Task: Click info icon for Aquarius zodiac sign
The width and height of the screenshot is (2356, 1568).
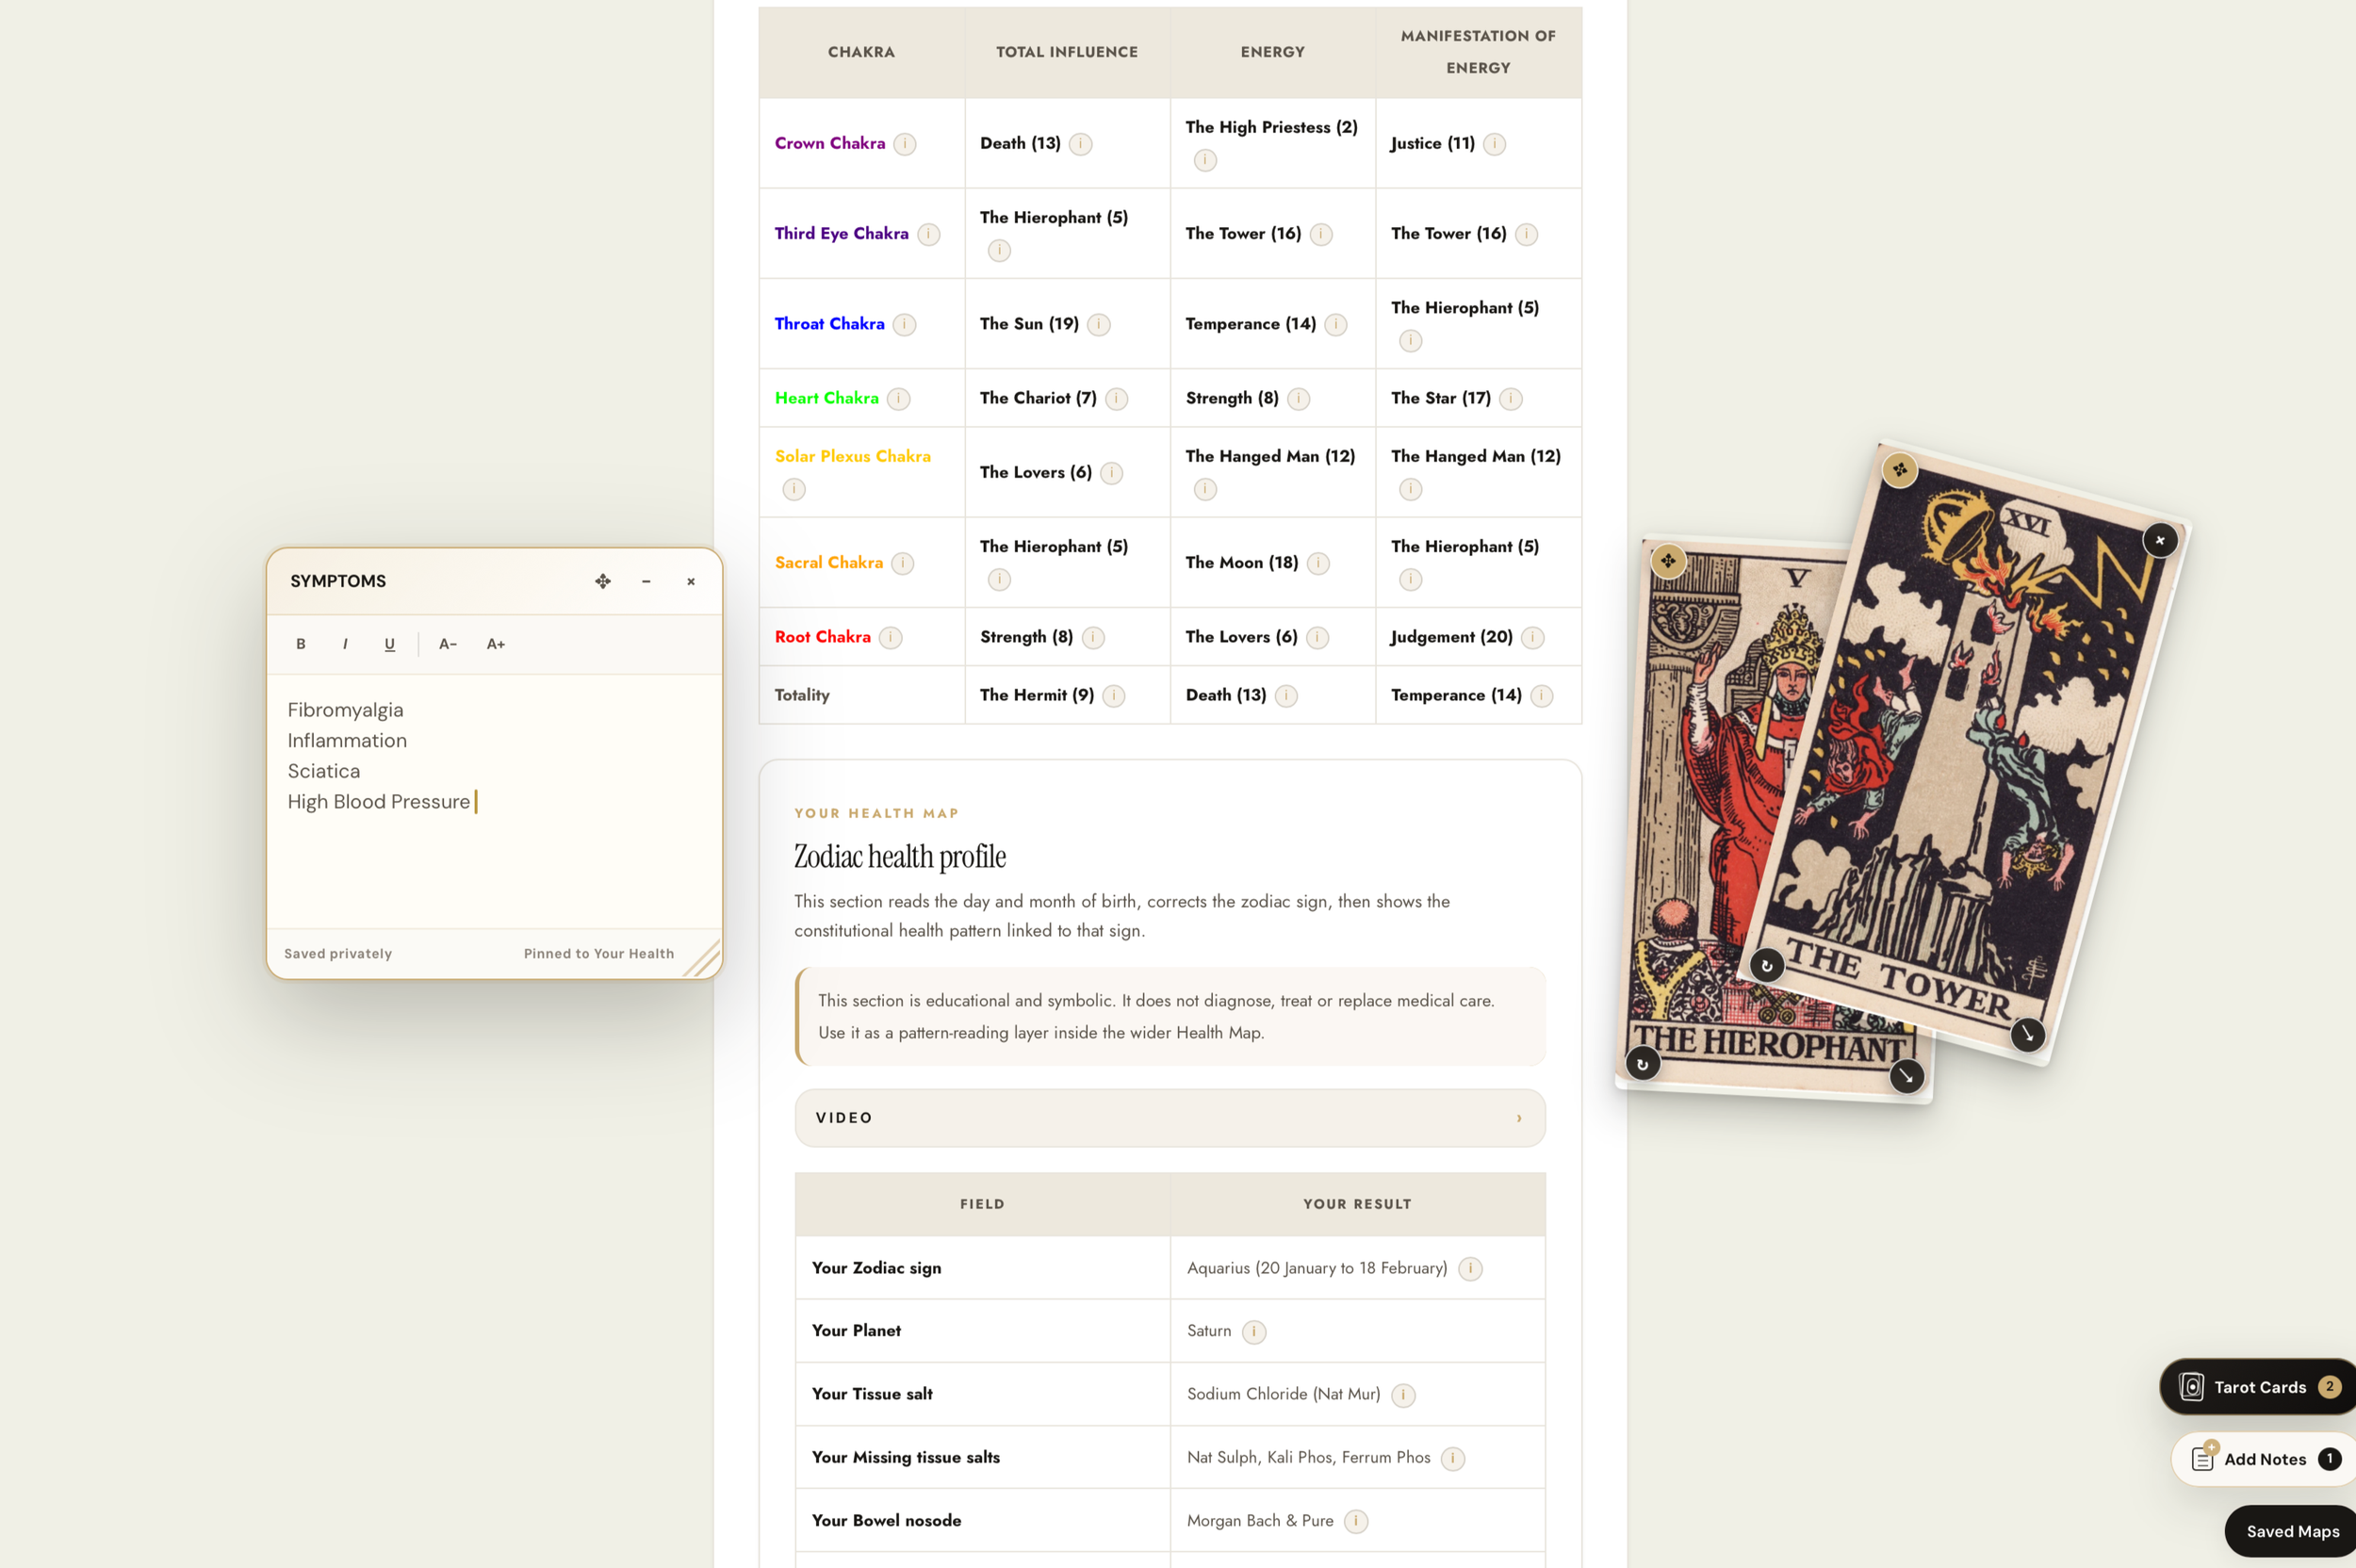Action: 1470,1269
